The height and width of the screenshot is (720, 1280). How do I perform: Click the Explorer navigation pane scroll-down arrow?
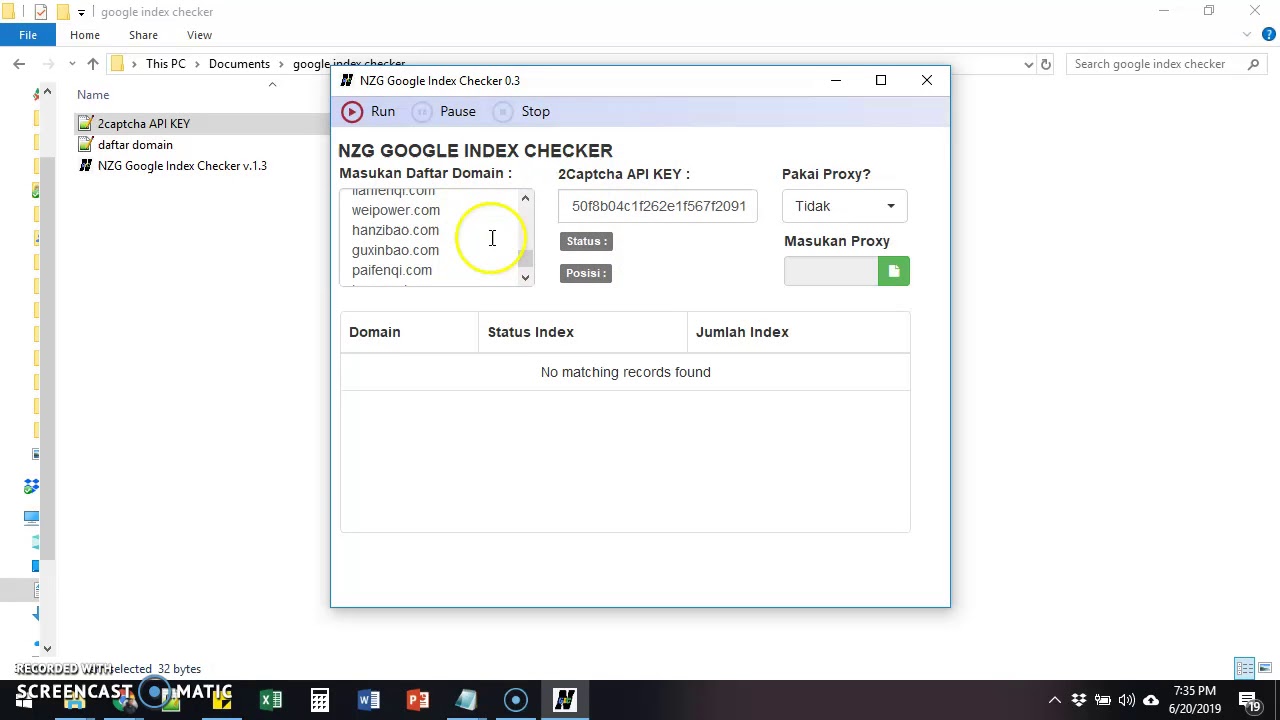pyautogui.click(x=46, y=649)
